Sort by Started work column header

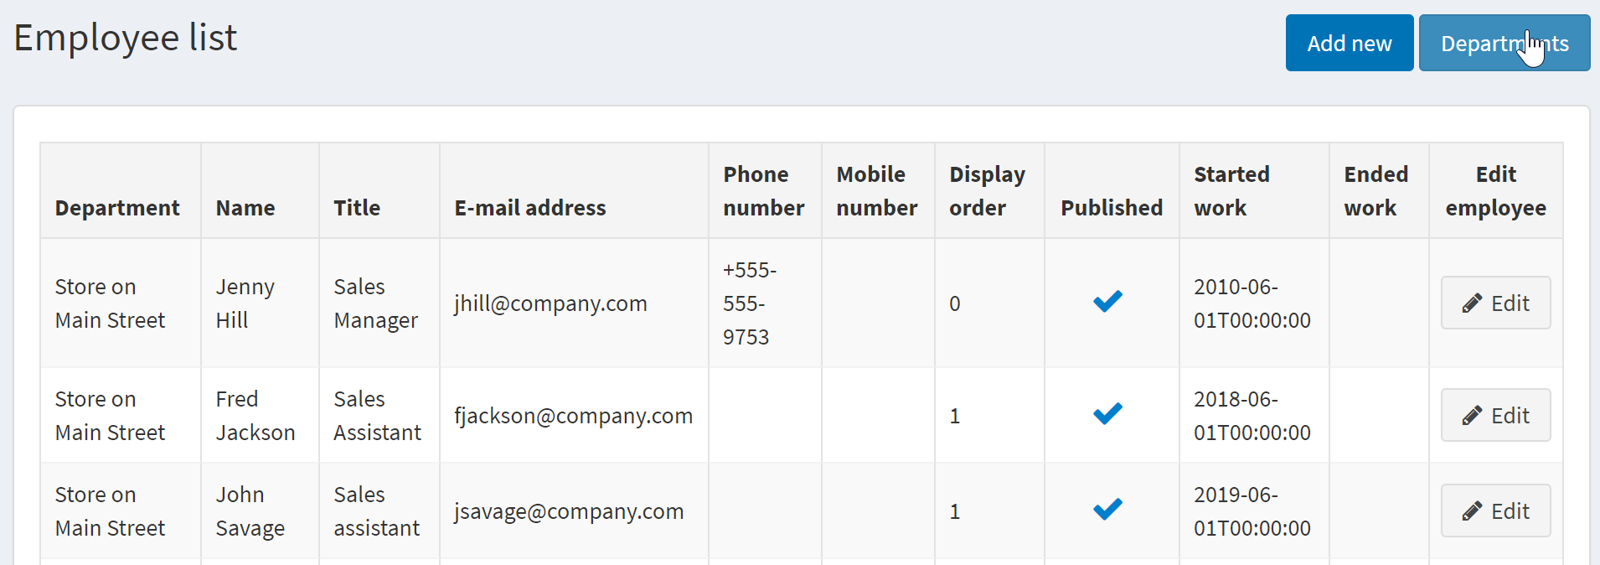pyautogui.click(x=1232, y=191)
